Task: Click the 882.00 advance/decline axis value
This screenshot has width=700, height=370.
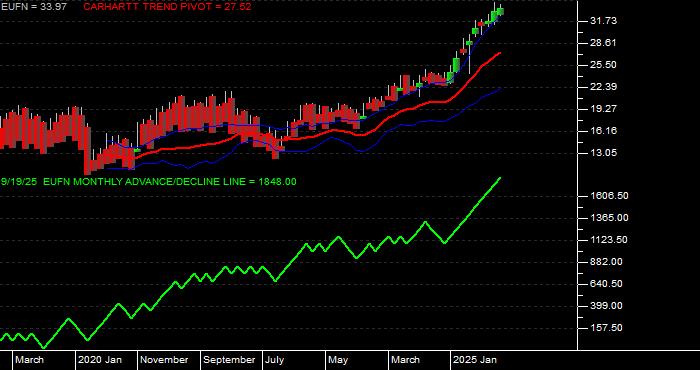Action: coord(605,262)
